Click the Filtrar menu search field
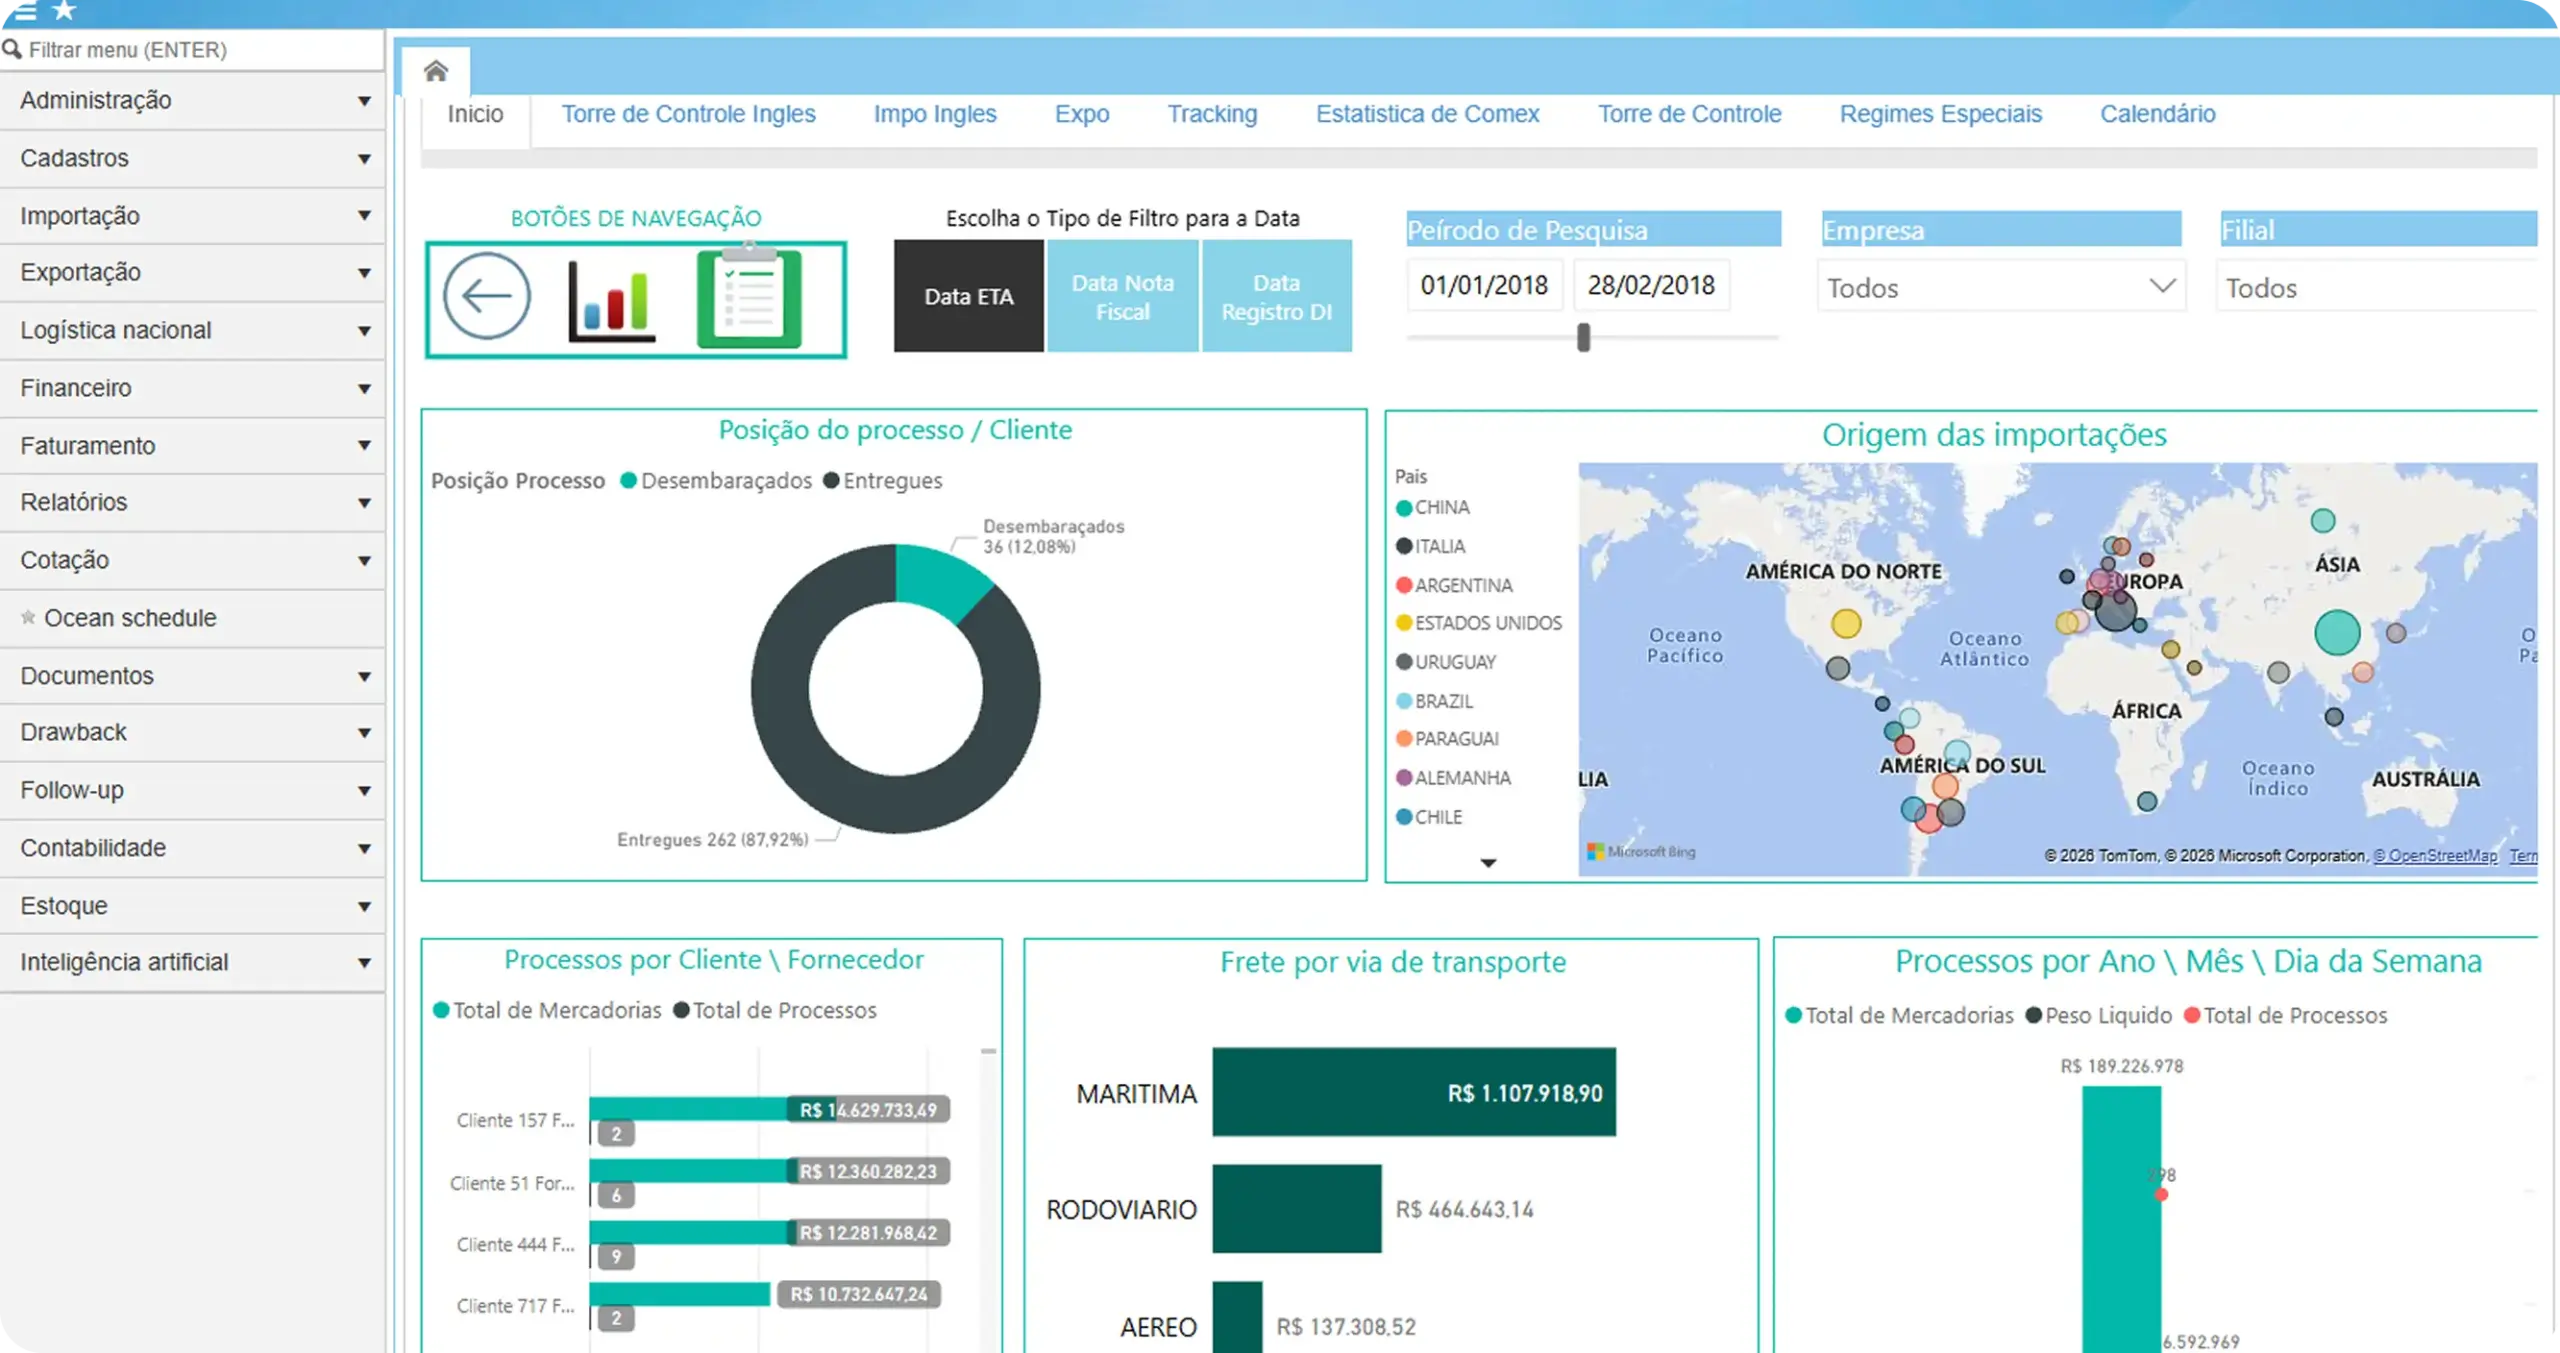The width and height of the screenshot is (2560, 1353). point(190,49)
